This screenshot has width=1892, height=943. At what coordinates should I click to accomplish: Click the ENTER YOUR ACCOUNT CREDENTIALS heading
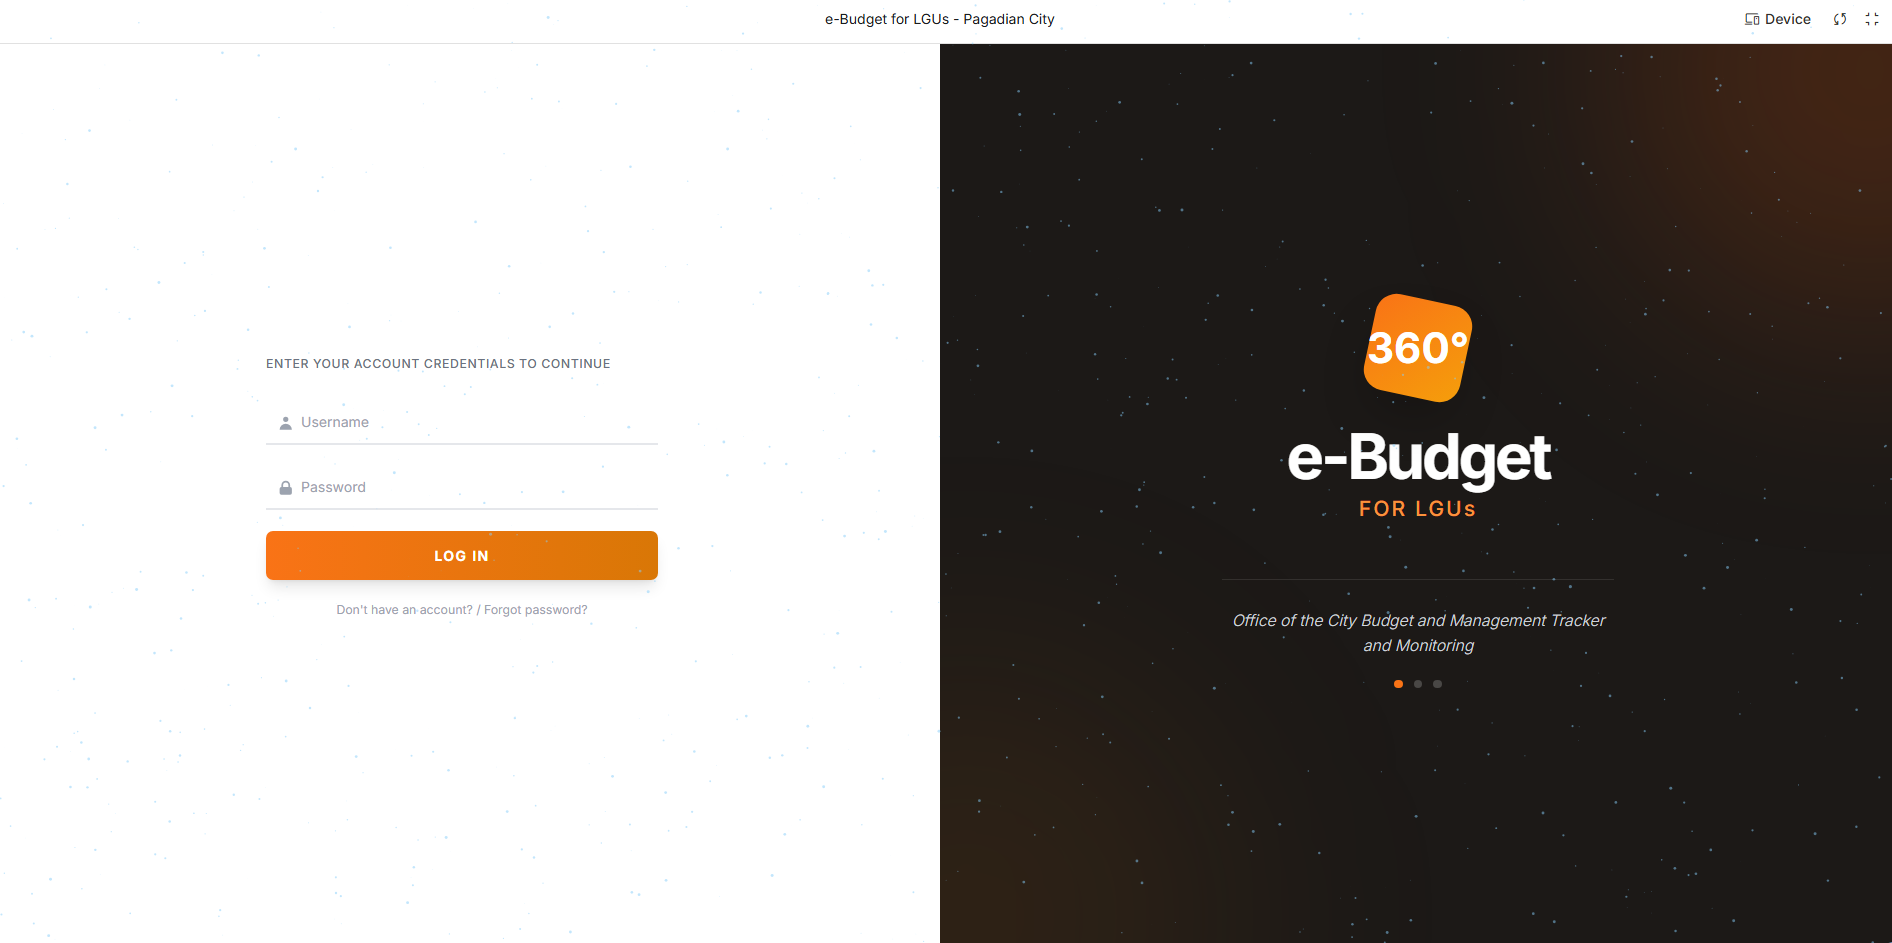pyautogui.click(x=438, y=364)
